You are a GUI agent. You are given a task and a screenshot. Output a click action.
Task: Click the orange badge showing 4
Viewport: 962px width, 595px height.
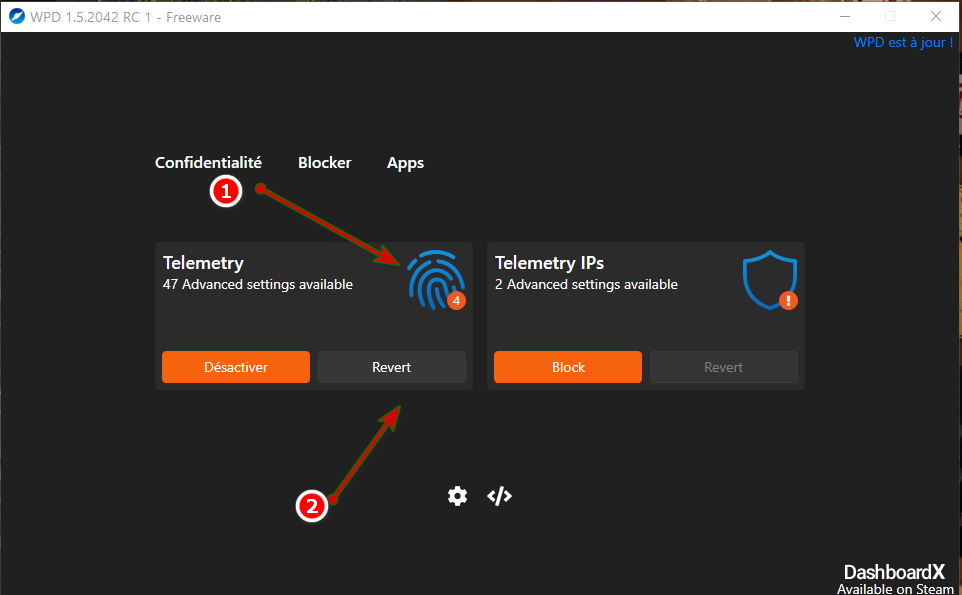pos(456,300)
